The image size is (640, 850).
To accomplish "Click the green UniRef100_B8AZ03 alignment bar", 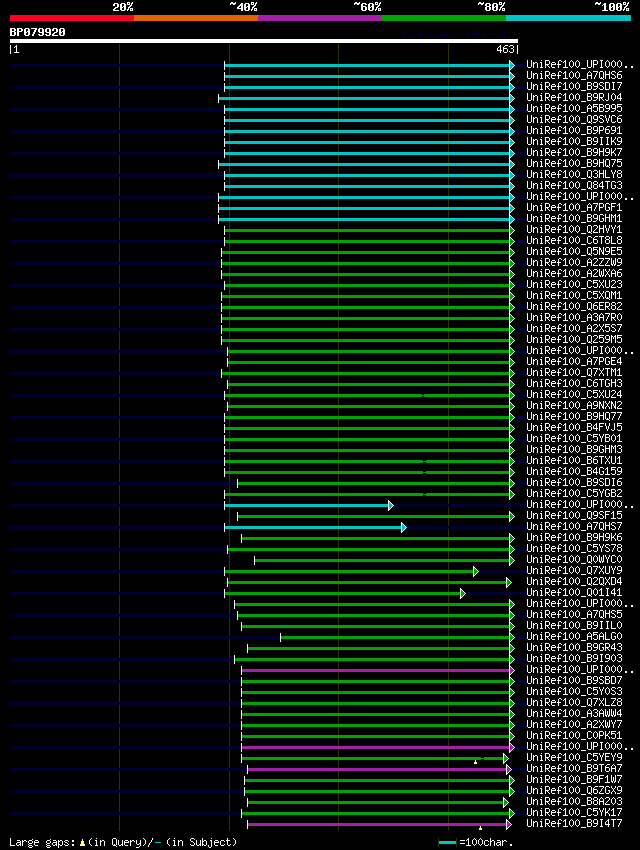I will [378, 802].
